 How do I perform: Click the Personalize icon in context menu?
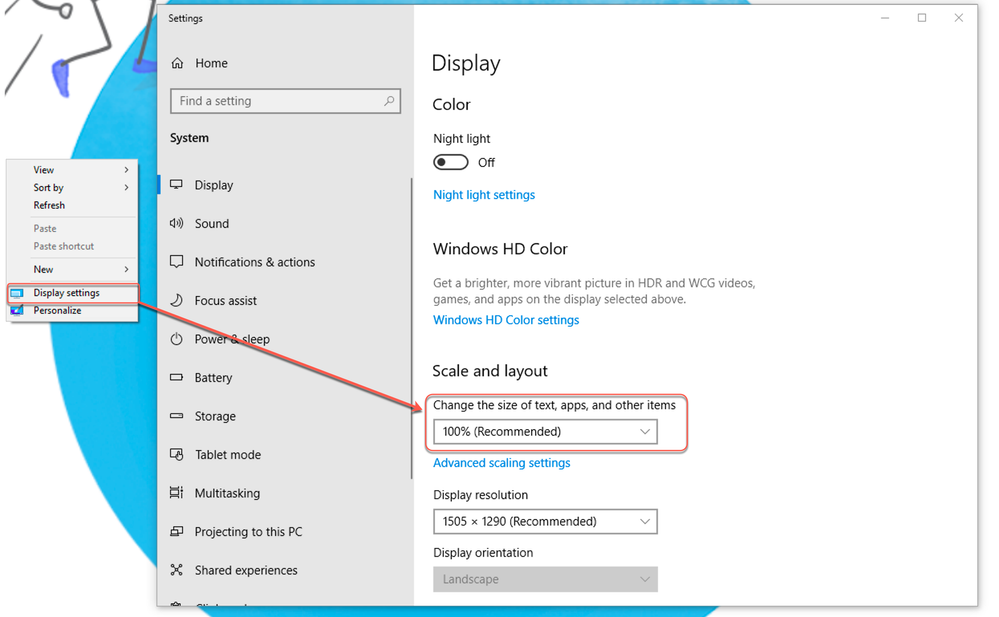click(x=17, y=310)
